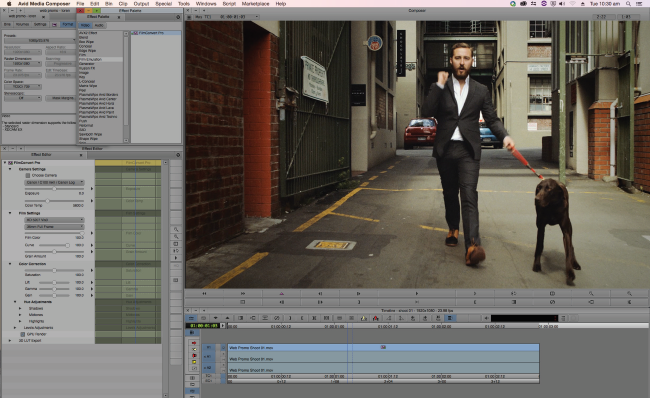
Task: Switch to the Settings tab in project window
Action: [x=40, y=24]
